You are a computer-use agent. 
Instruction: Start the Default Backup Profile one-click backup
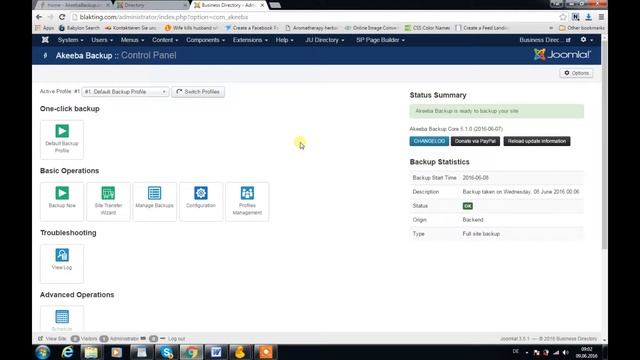pos(62,140)
